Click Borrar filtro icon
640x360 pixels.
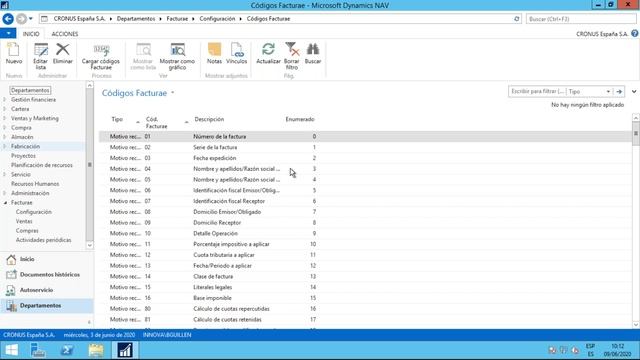coord(291,56)
